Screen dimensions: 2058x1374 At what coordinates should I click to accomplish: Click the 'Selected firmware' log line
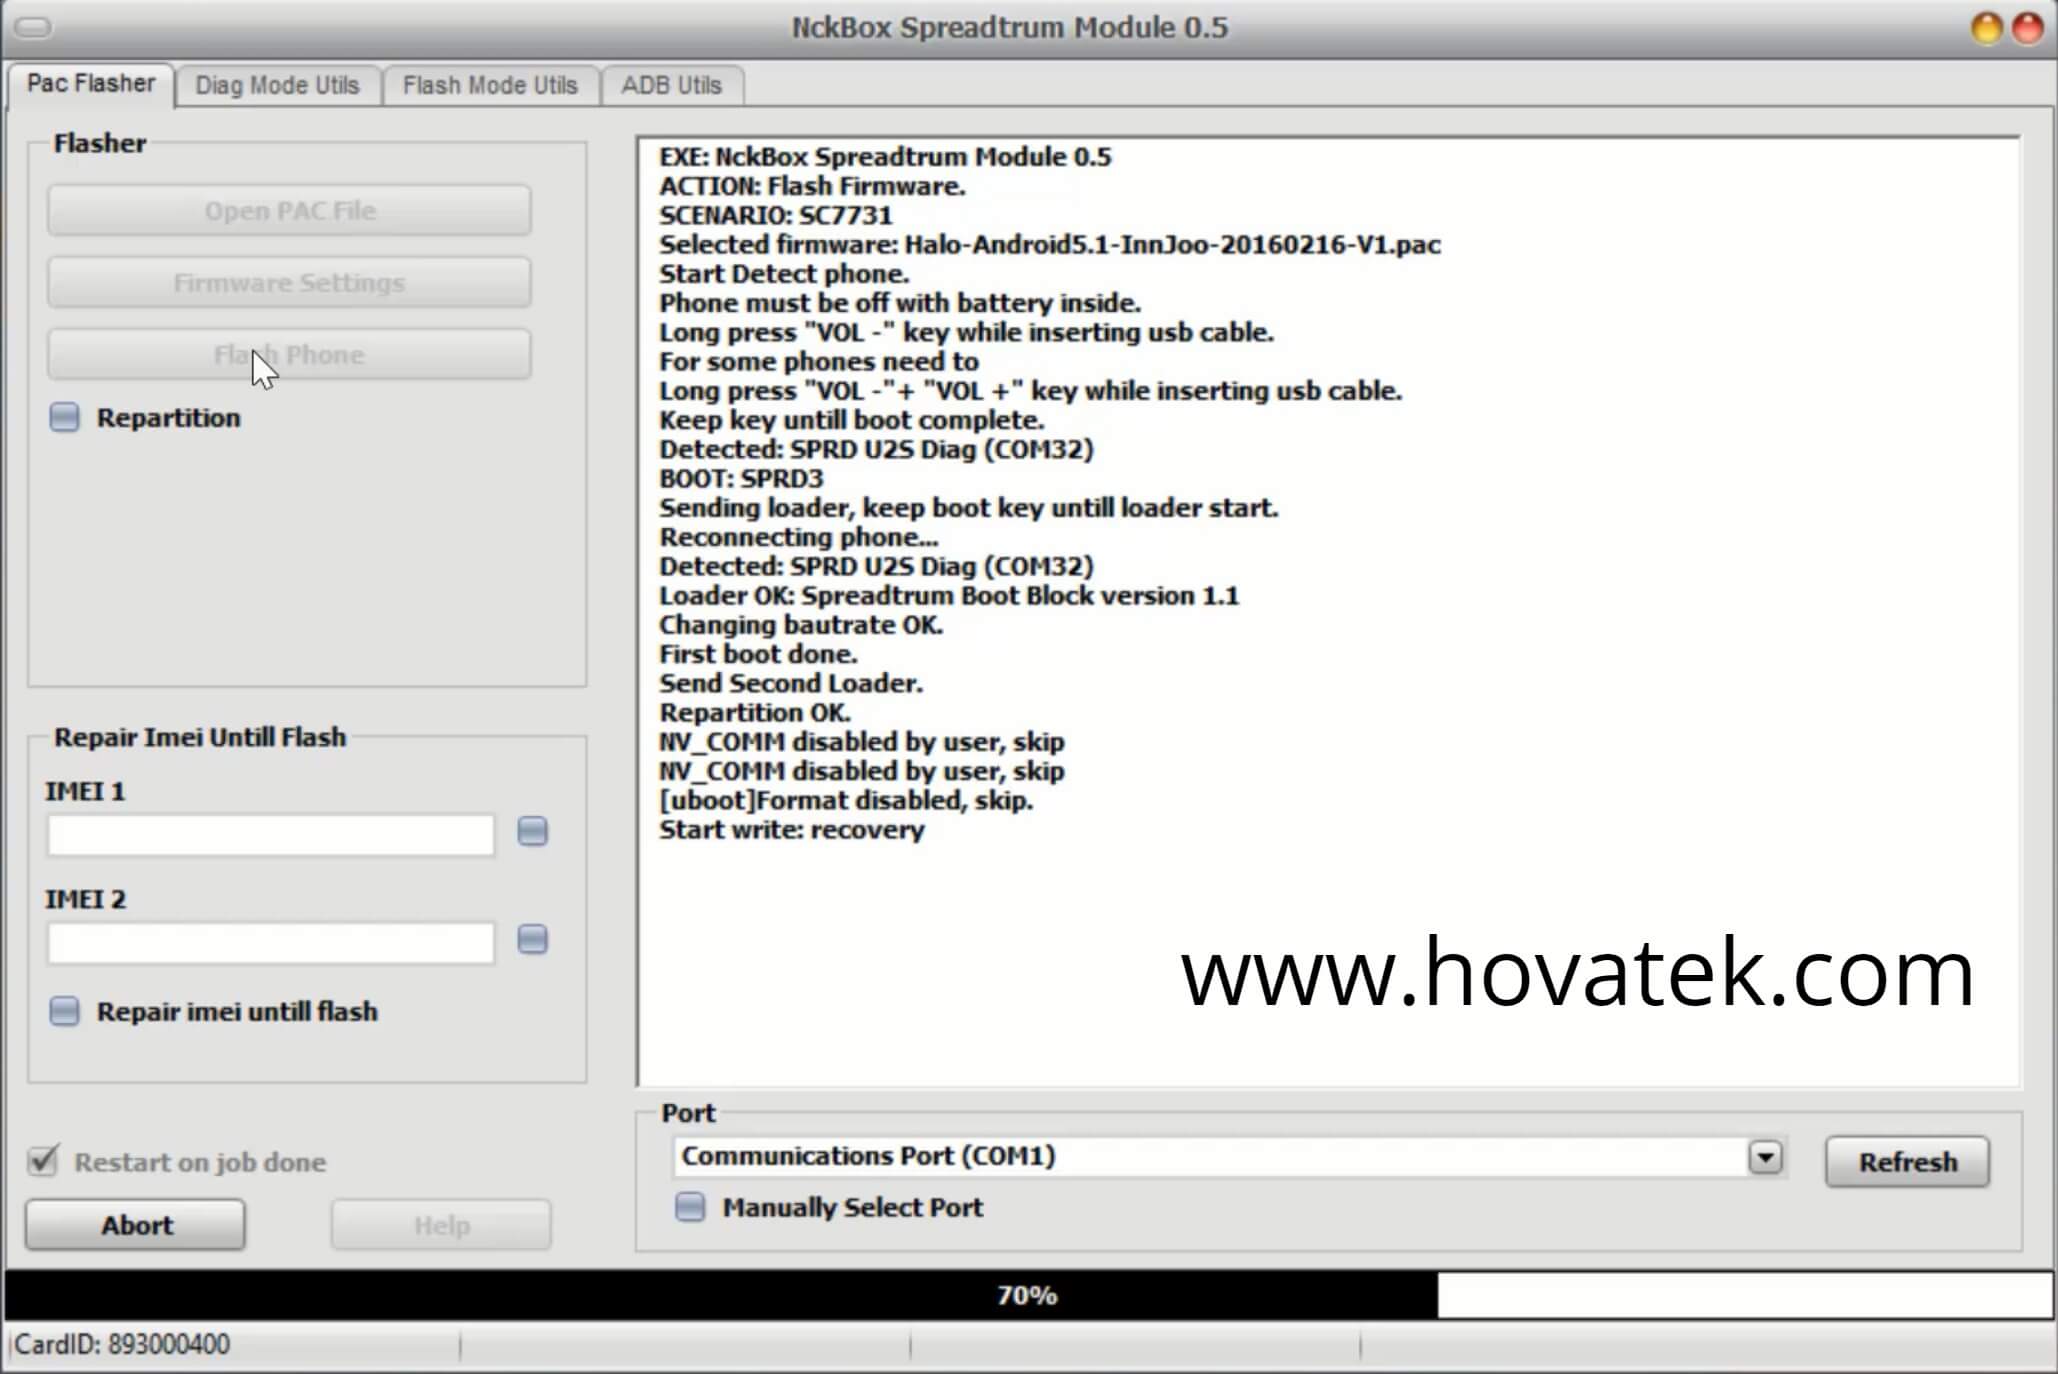tap(1050, 245)
